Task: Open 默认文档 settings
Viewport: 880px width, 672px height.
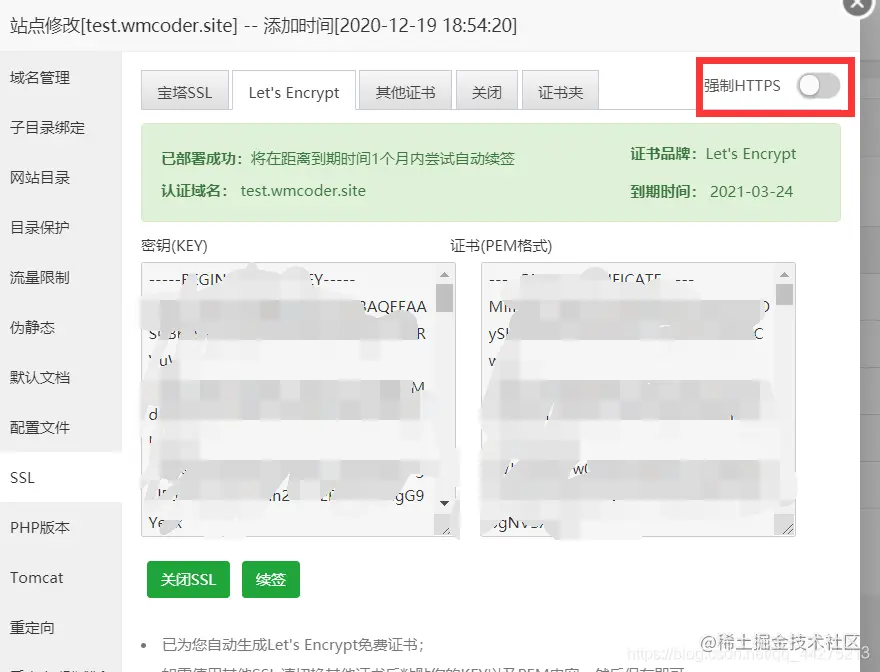Action: [x=43, y=377]
